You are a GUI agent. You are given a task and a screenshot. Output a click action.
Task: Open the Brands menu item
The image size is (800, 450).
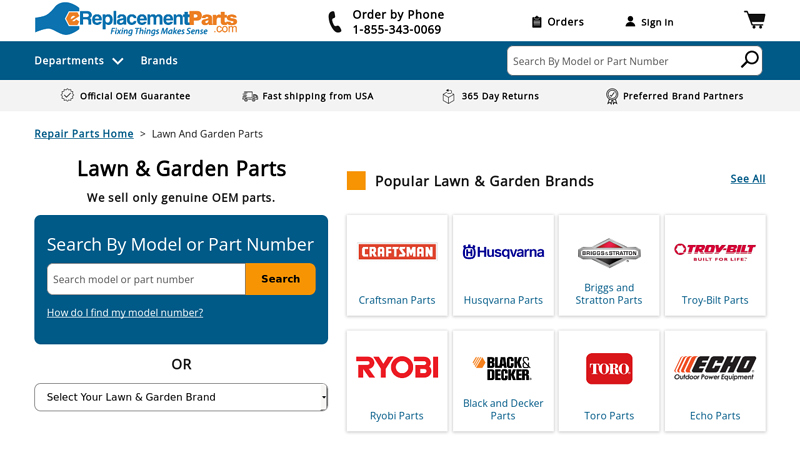(159, 61)
